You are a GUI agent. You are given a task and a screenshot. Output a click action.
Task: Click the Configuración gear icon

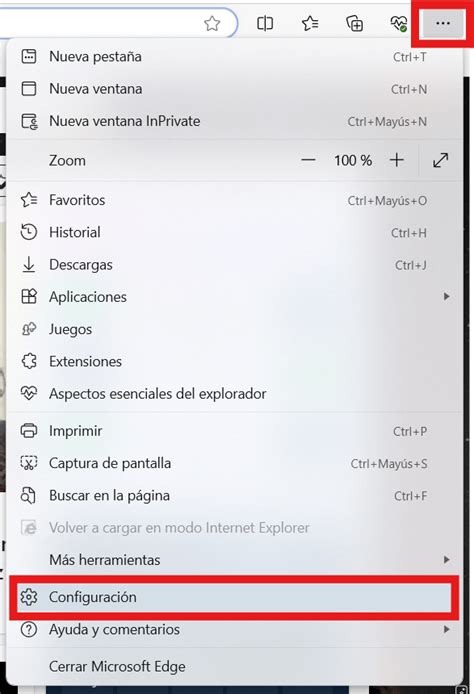click(29, 597)
